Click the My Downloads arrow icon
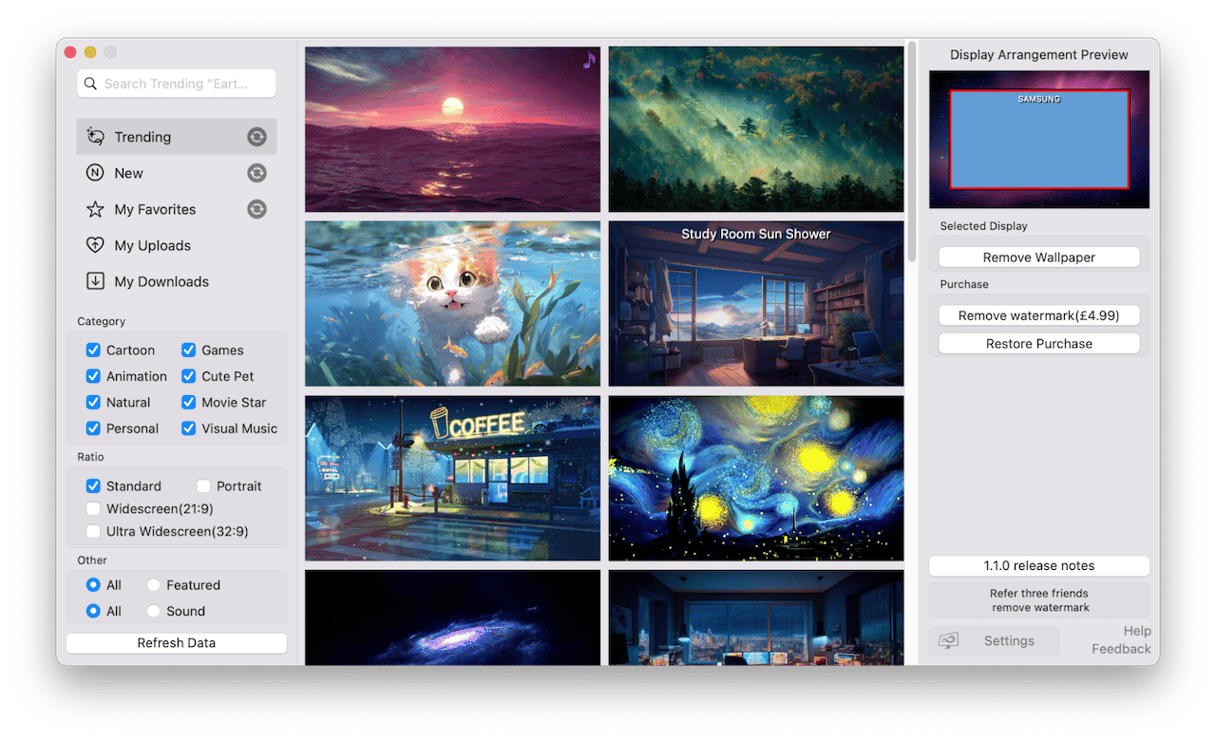This screenshot has height=740, width=1216. 95,281
